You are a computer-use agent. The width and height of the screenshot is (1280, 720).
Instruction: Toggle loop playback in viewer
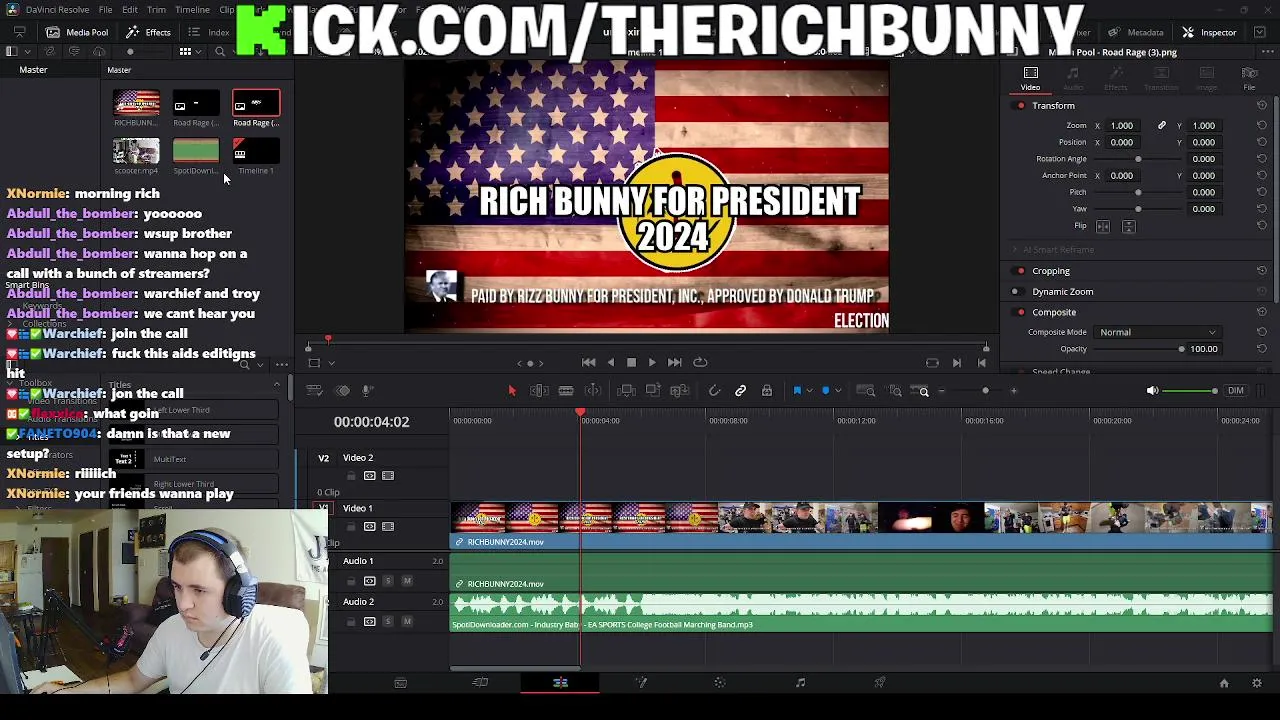(x=700, y=363)
